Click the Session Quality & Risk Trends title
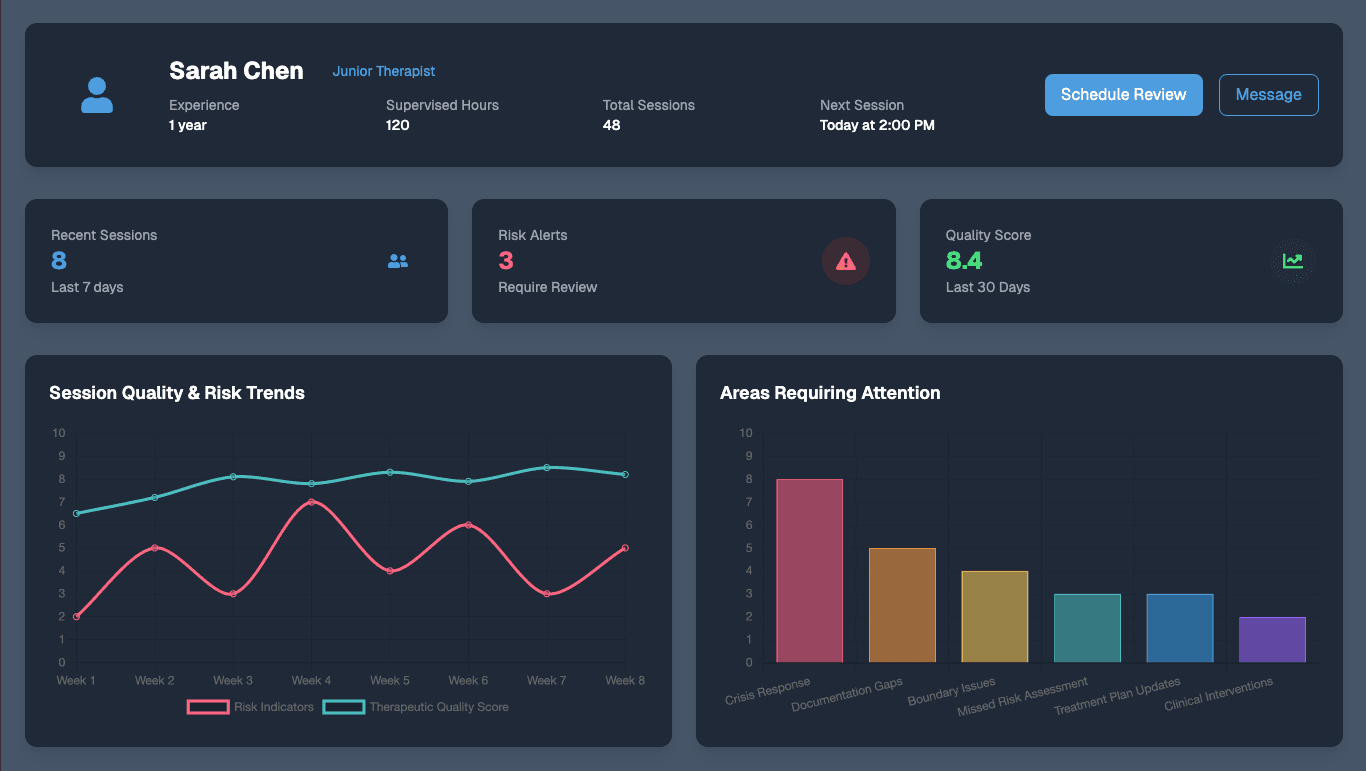The width and height of the screenshot is (1366, 771). point(177,393)
